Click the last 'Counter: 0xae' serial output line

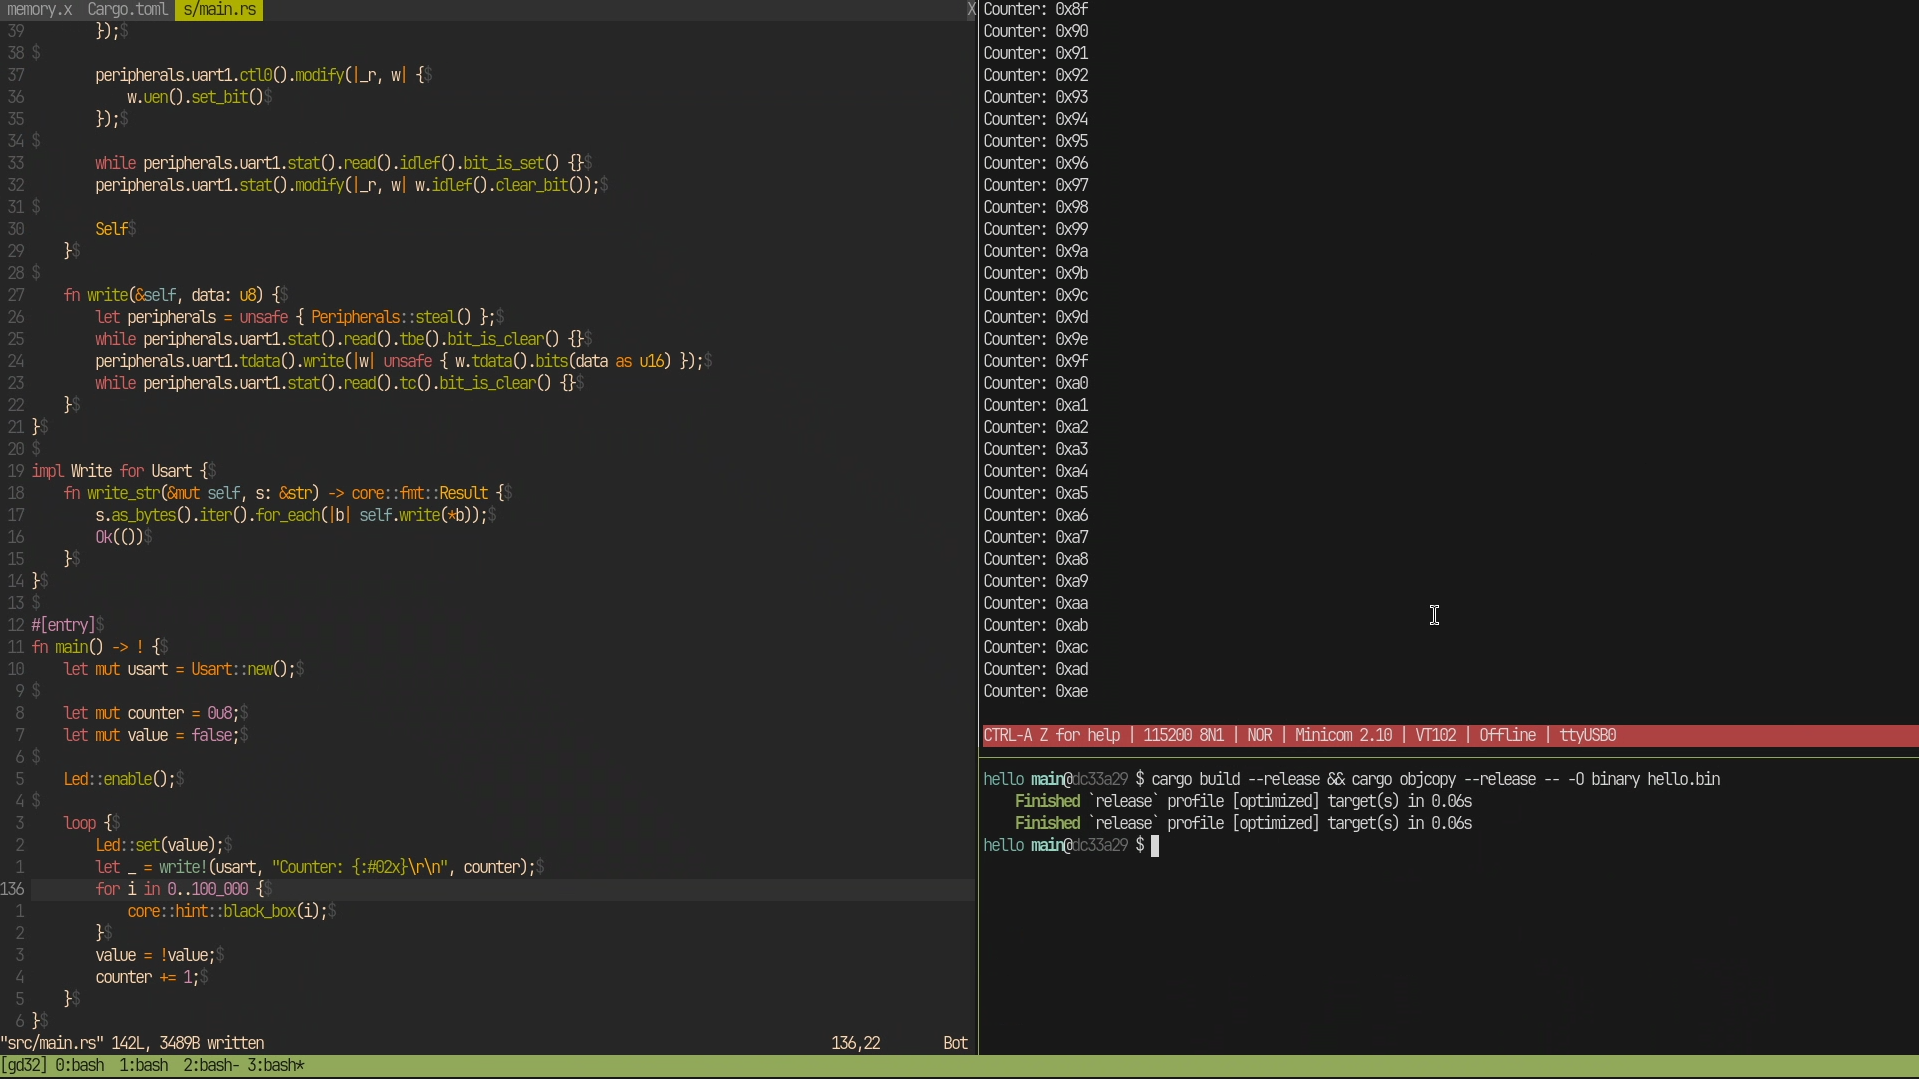(1035, 692)
